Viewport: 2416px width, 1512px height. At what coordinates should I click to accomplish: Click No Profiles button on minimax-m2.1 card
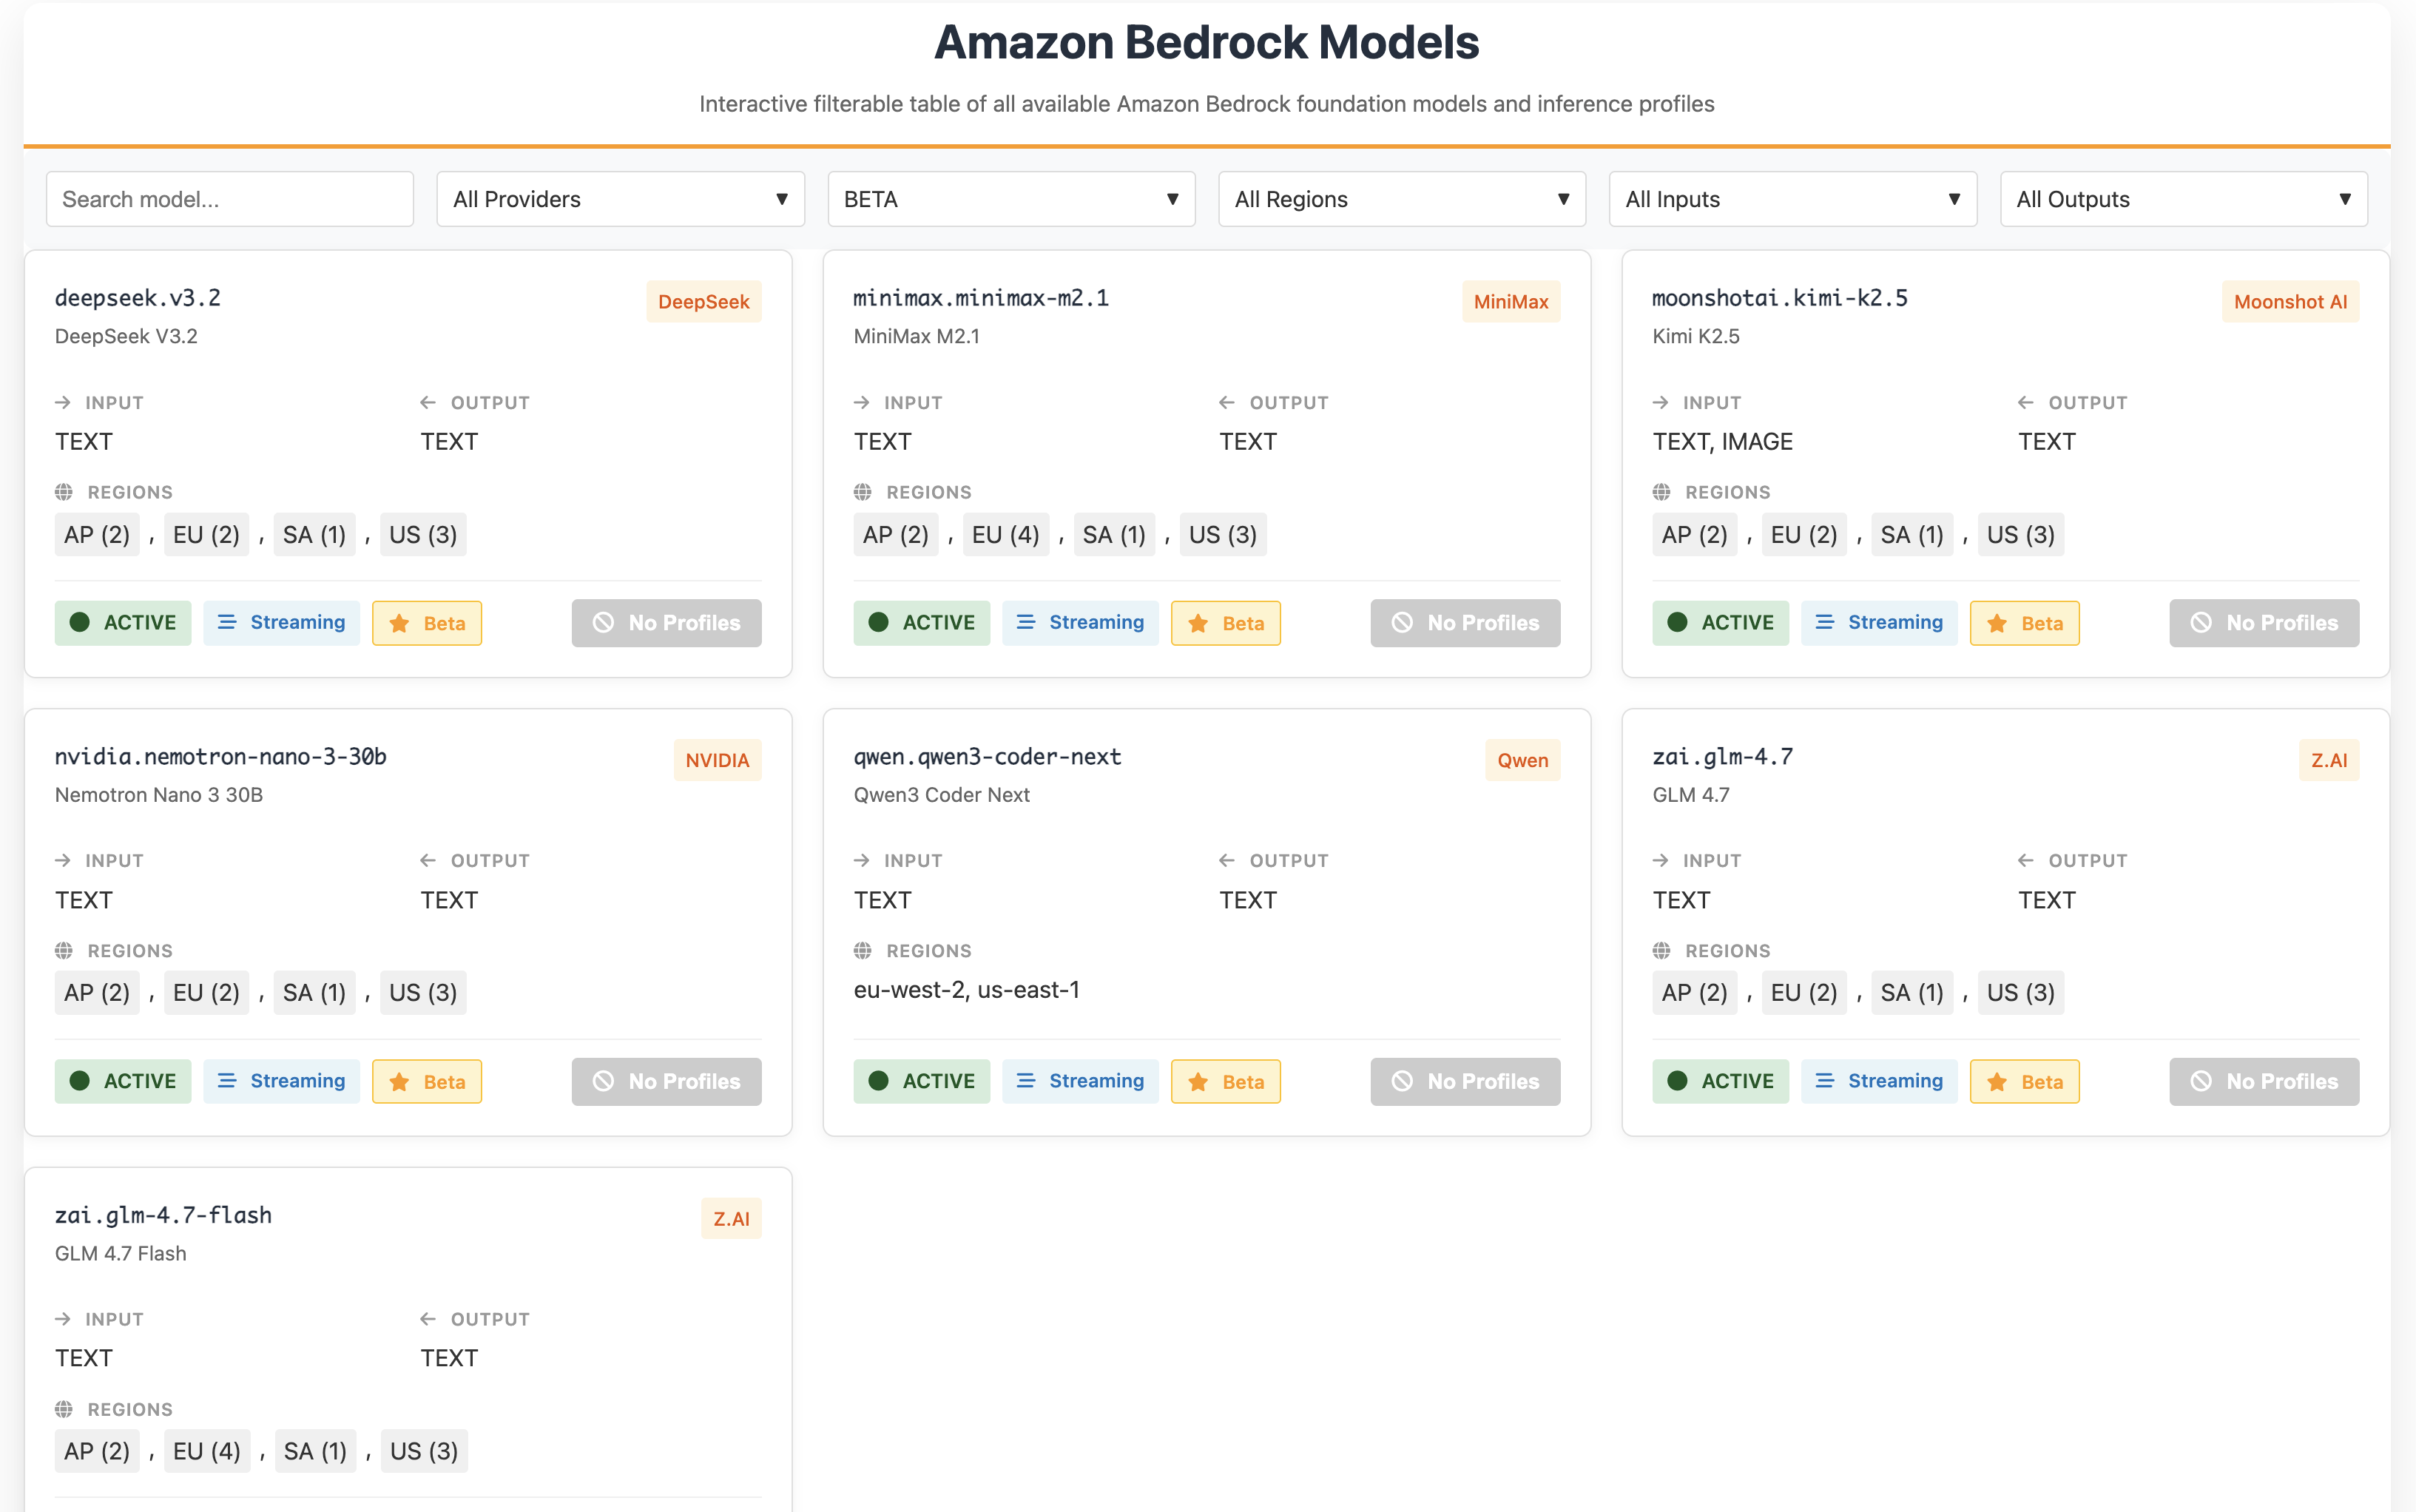click(x=1465, y=623)
